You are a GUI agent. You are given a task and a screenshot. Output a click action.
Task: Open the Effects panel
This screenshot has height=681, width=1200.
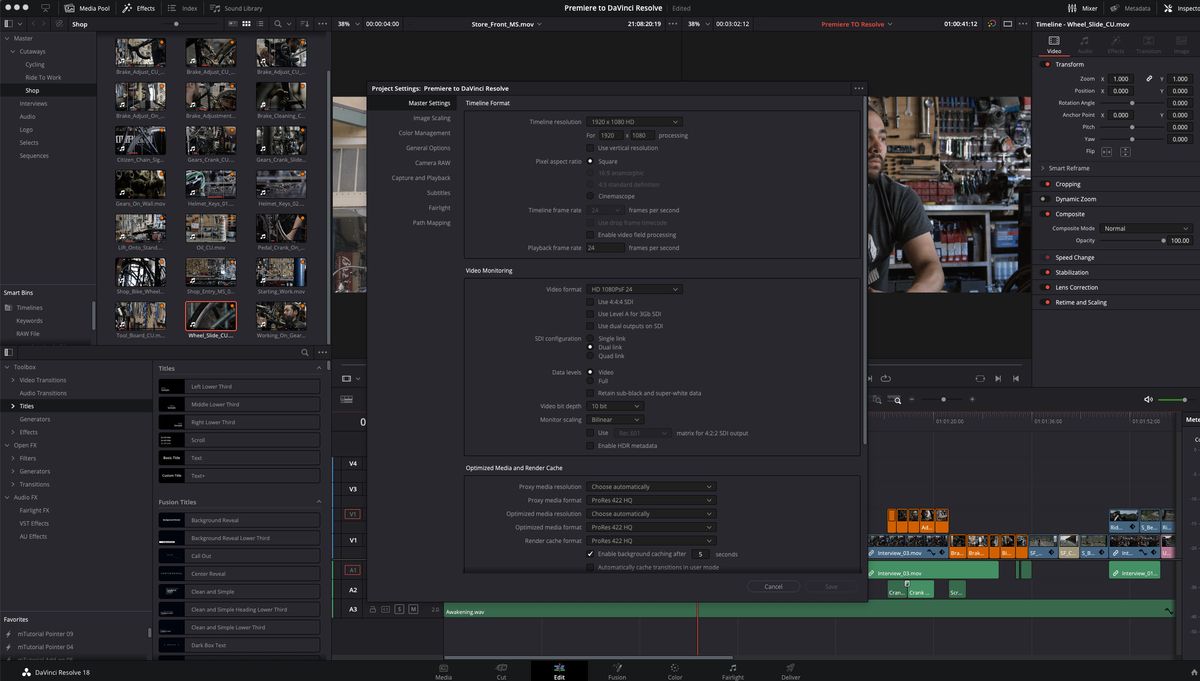(x=140, y=7)
